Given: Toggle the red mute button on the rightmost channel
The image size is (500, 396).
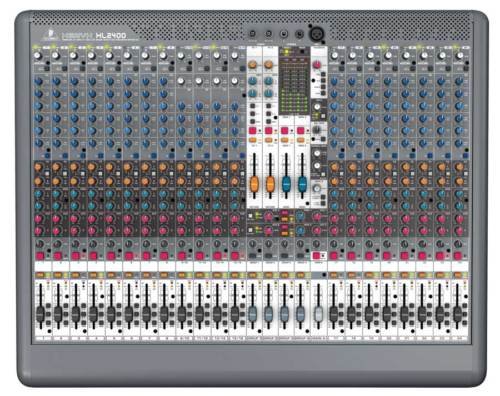Looking at the screenshot, I should pyautogui.click(x=458, y=256).
